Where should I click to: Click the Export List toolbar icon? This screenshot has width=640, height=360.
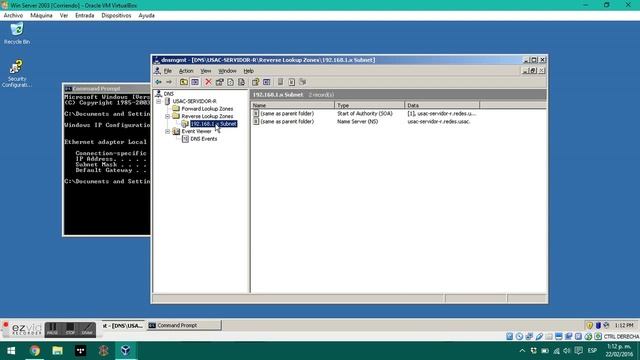[241, 82]
